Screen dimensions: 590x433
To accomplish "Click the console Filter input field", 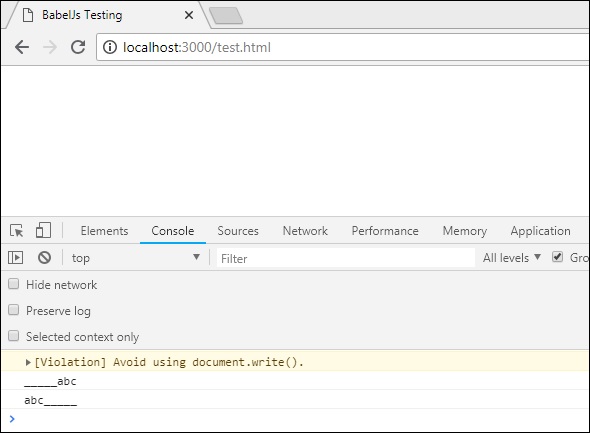I will pyautogui.click(x=345, y=258).
